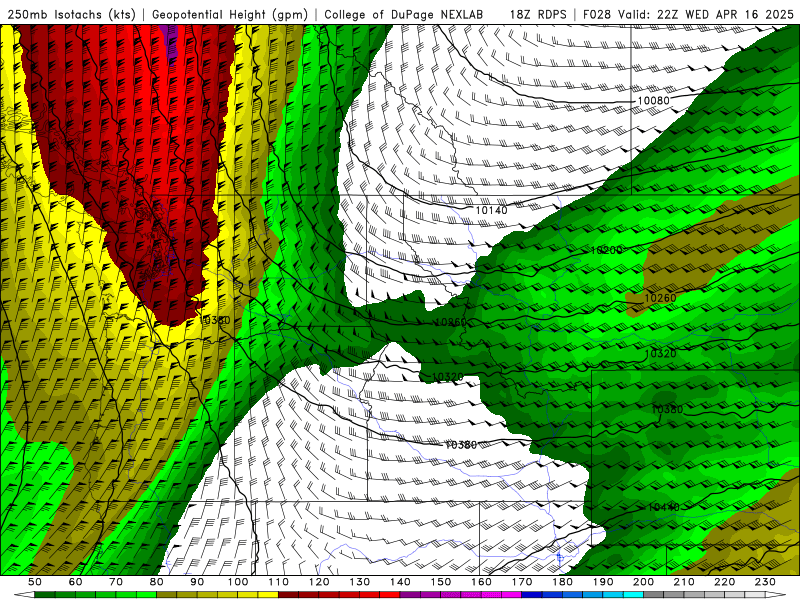Select the 90 value on the color scale
The image size is (800, 600).
[x=197, y=582]
